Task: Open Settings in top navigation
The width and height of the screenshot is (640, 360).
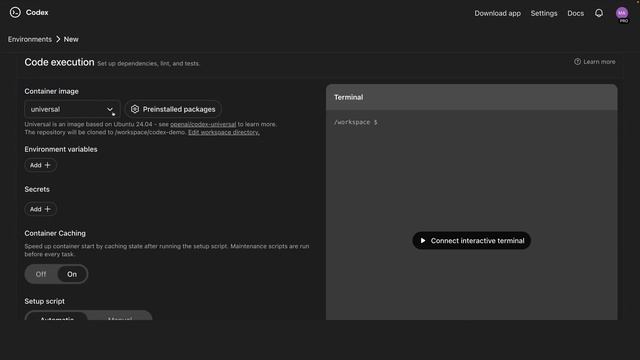Action: [544, 13]
